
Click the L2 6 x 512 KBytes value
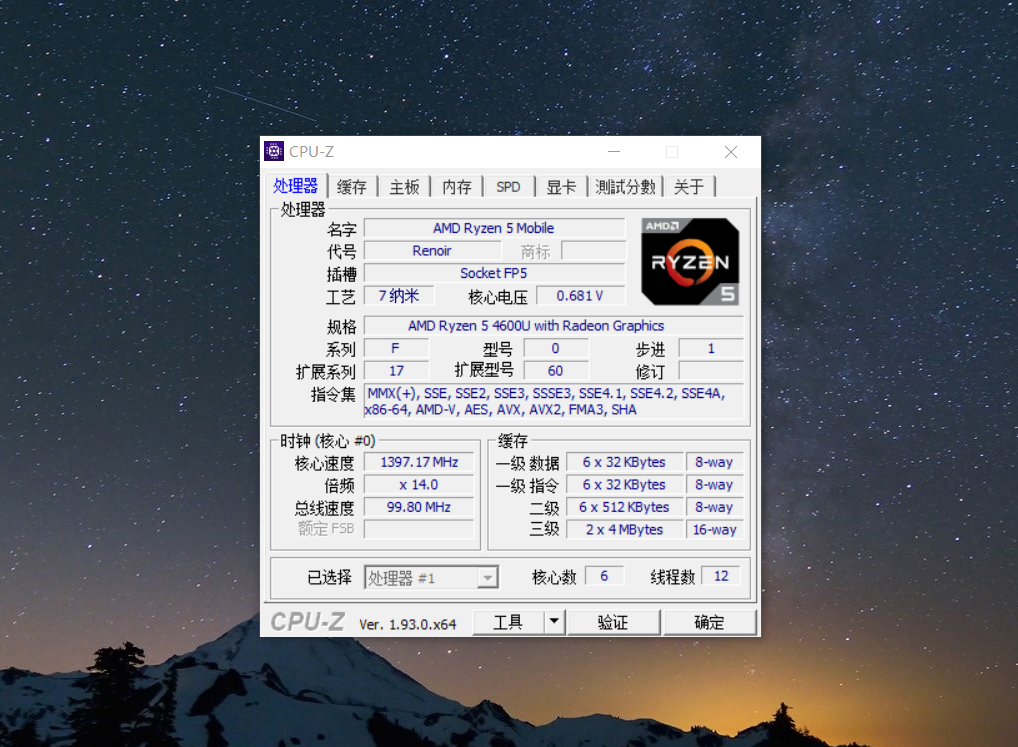point(625,507)
